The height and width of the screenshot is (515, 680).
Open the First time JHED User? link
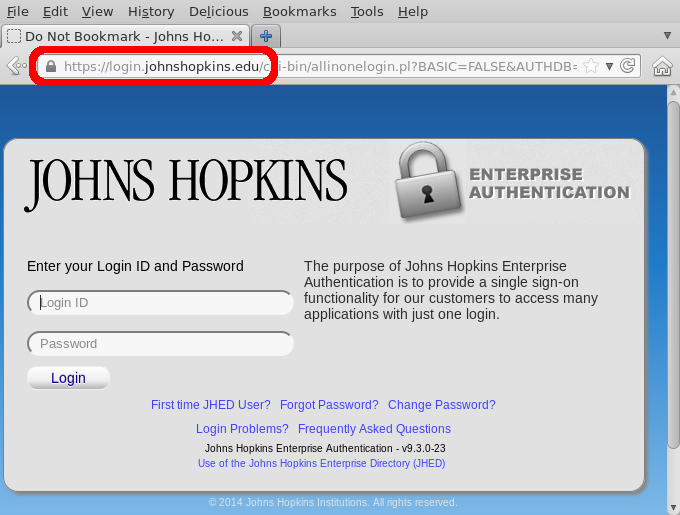pyautogui.click(x=211, y=405)
